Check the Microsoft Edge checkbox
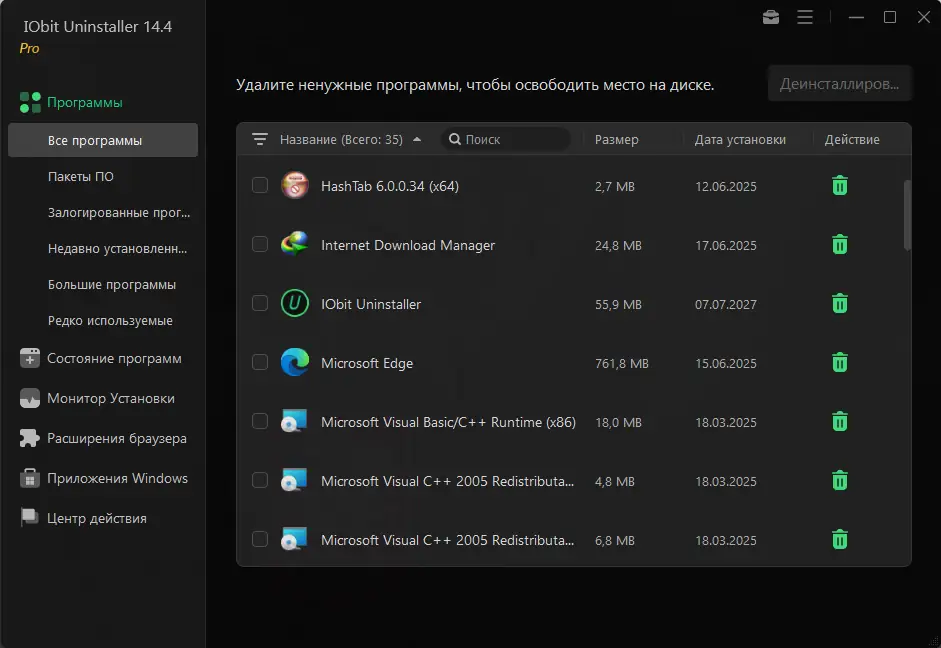The height and width of the screenshot is (648, 941). tap(260, 363)
